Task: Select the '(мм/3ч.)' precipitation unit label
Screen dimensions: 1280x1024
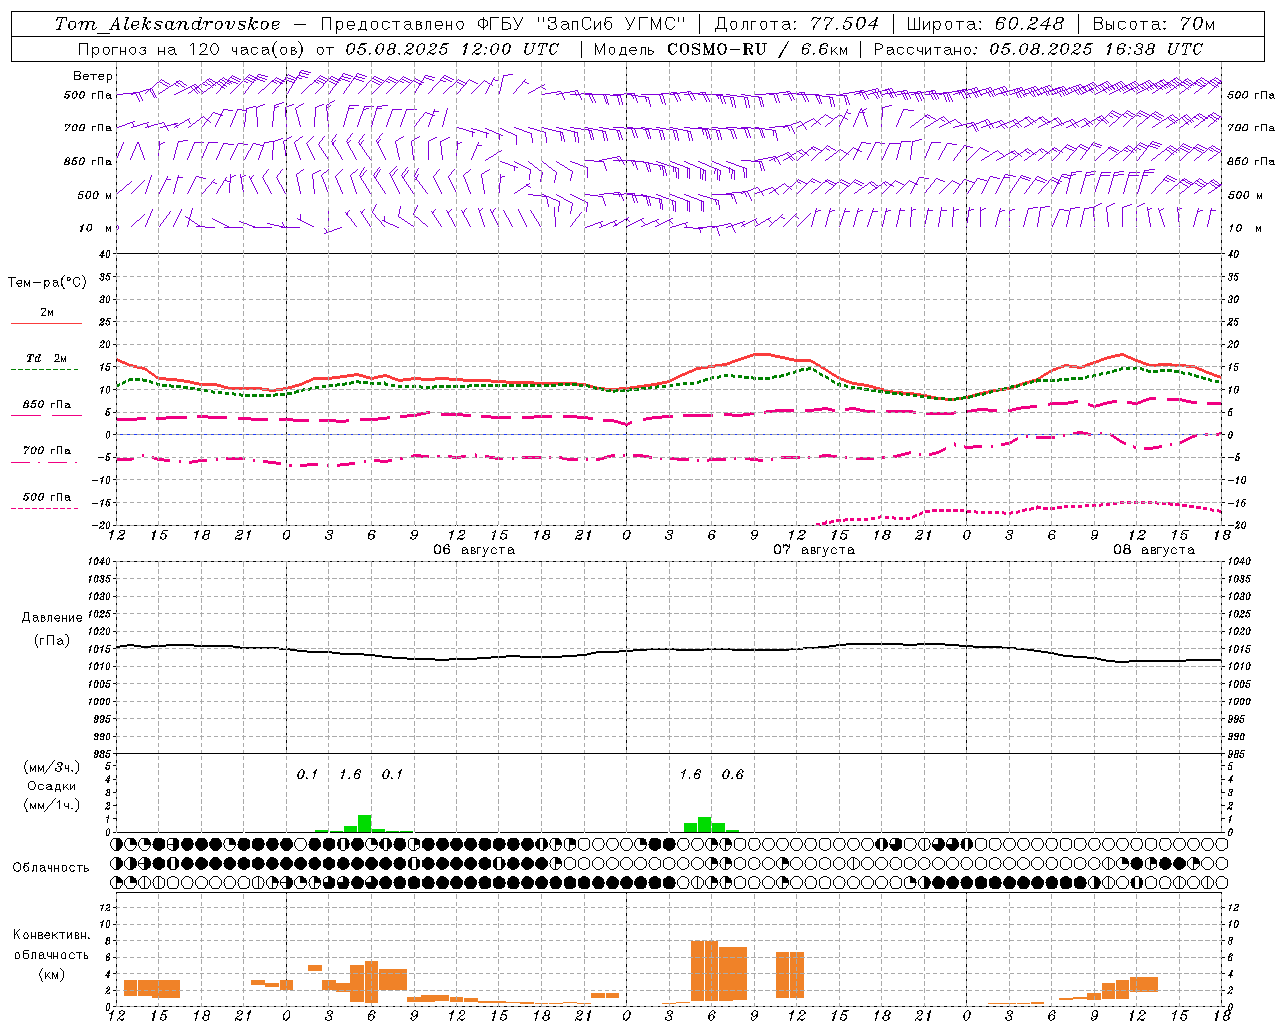Action: pos(51,767)
